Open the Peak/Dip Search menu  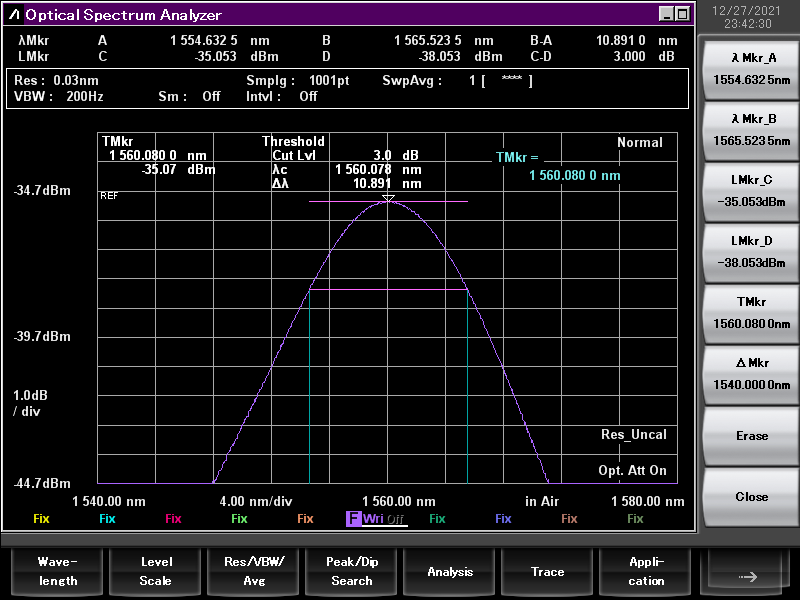(x=352, y=571)
